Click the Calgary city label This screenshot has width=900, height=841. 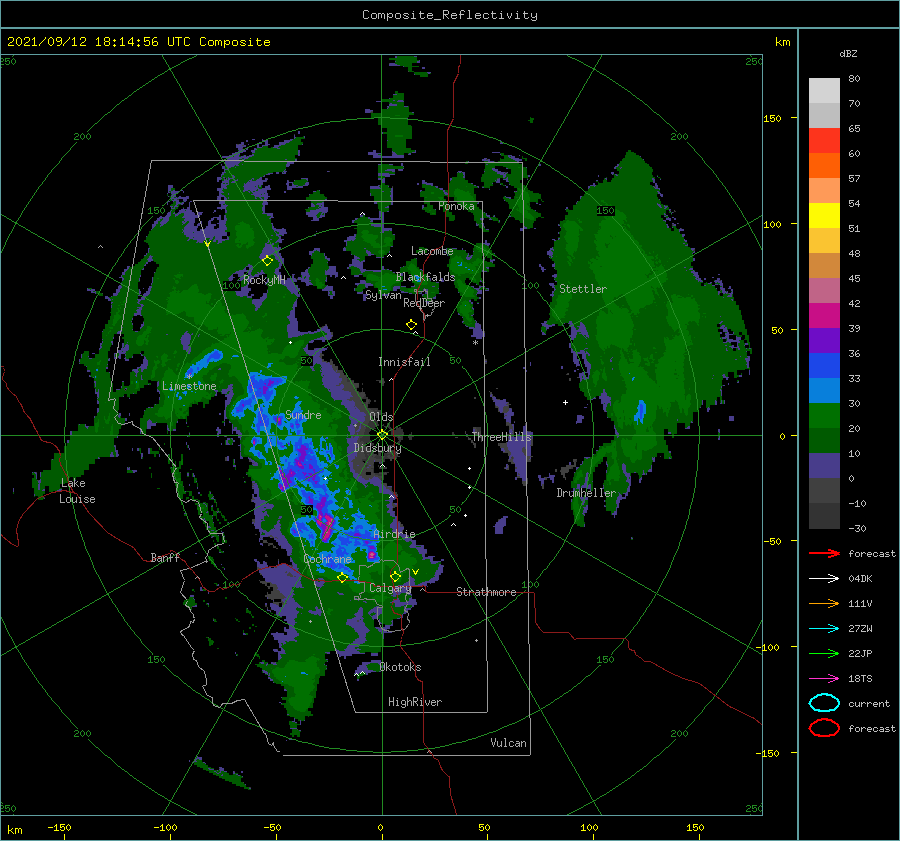390,588
